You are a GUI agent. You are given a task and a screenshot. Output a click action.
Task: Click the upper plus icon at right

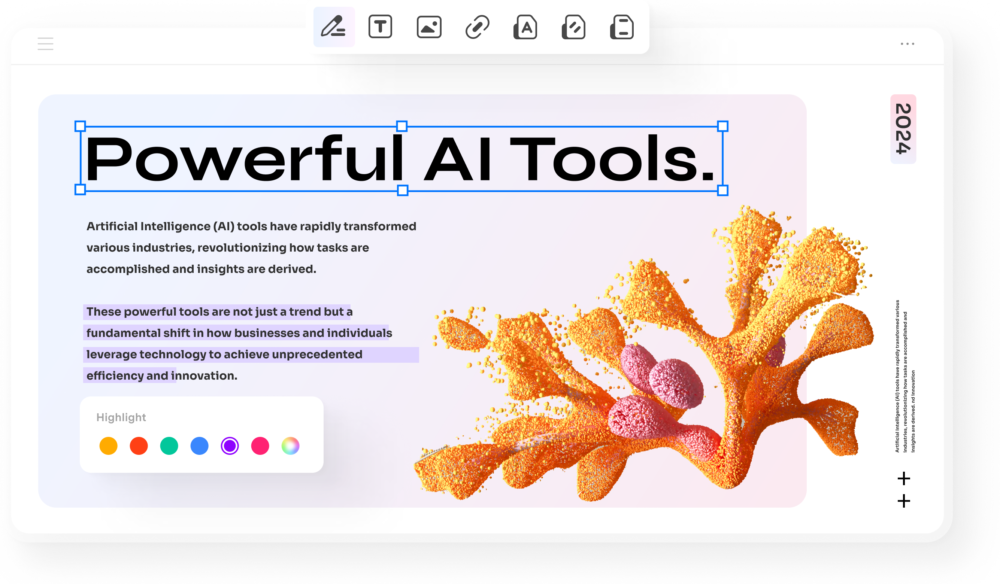click(904, 479)
